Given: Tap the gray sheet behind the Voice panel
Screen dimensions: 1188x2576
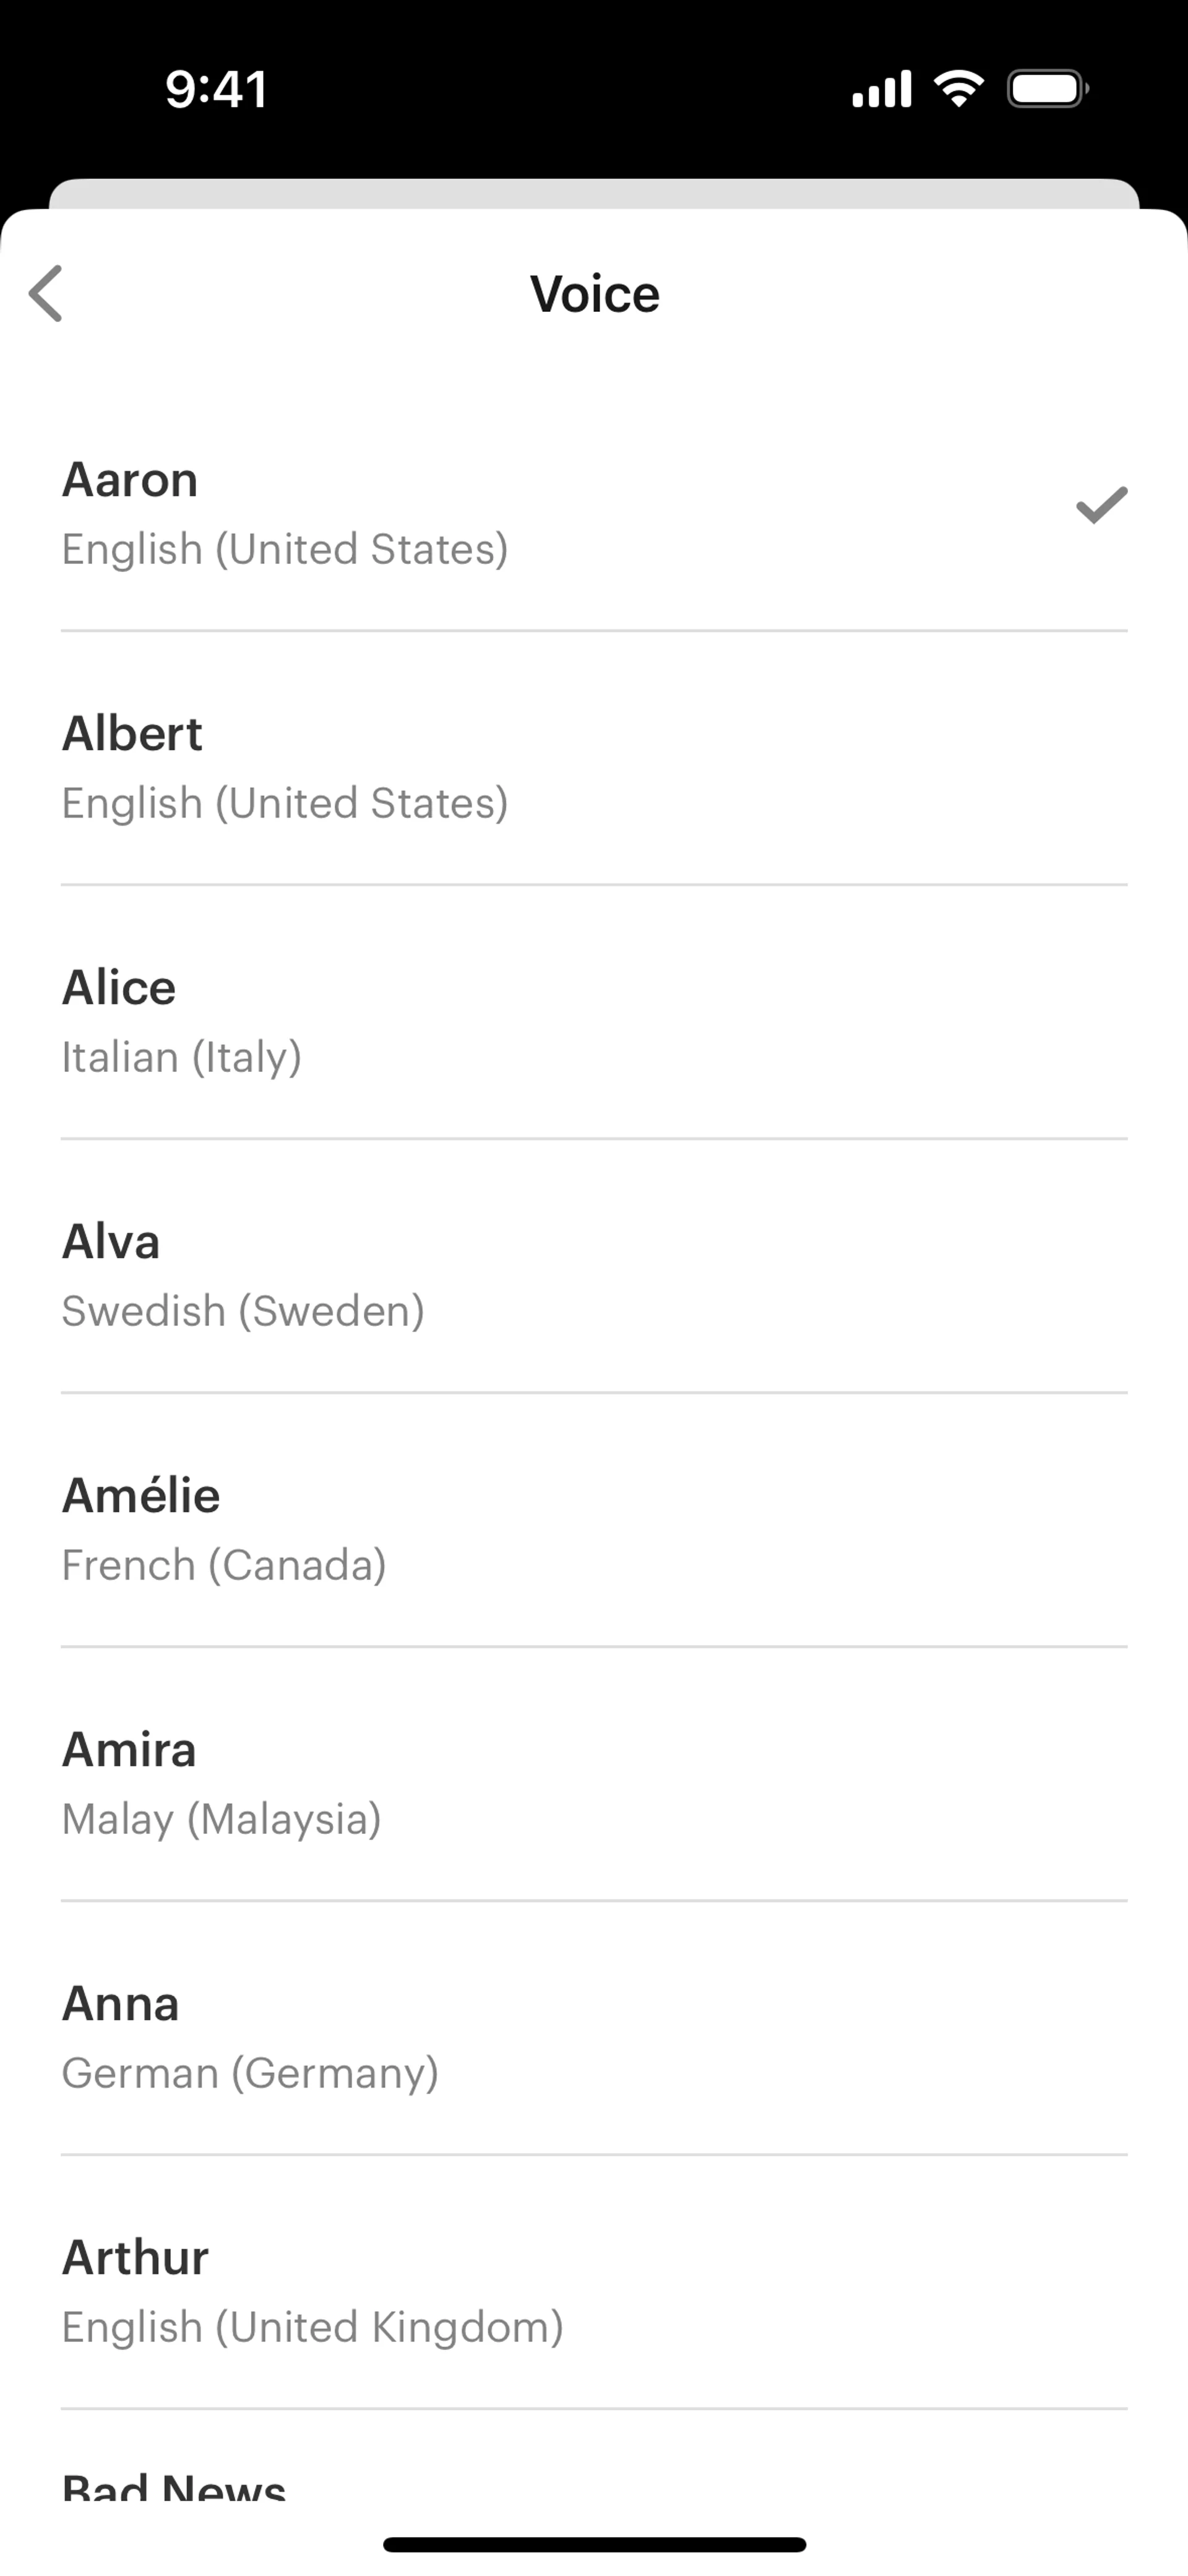Looking at the screenshot, I should (x=594, y=193).
